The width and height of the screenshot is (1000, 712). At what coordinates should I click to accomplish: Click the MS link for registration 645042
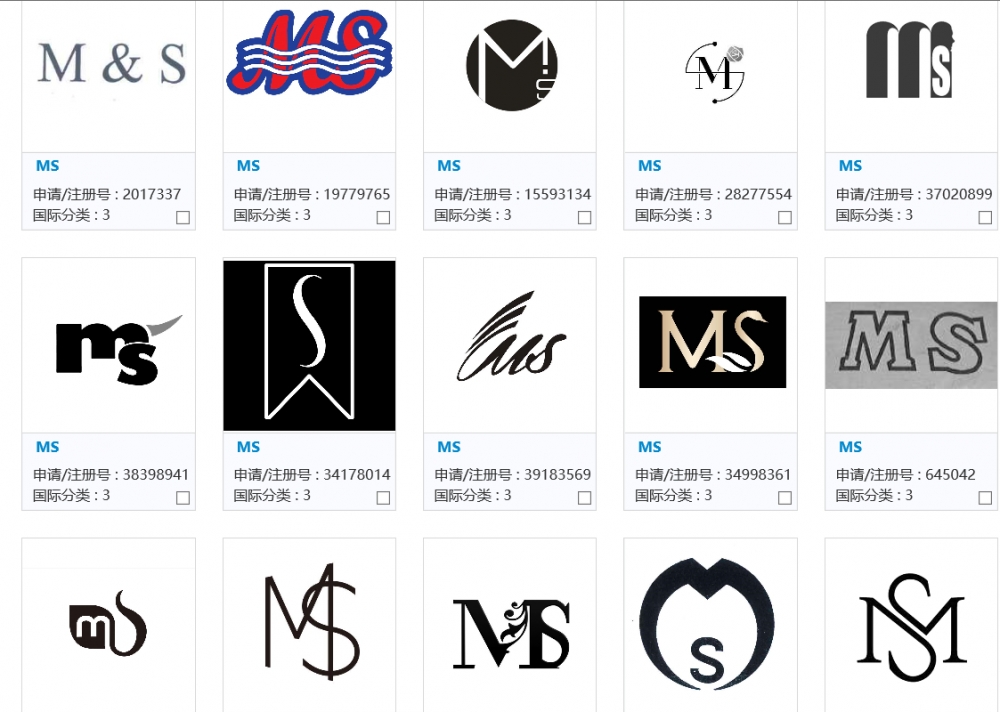850,447
